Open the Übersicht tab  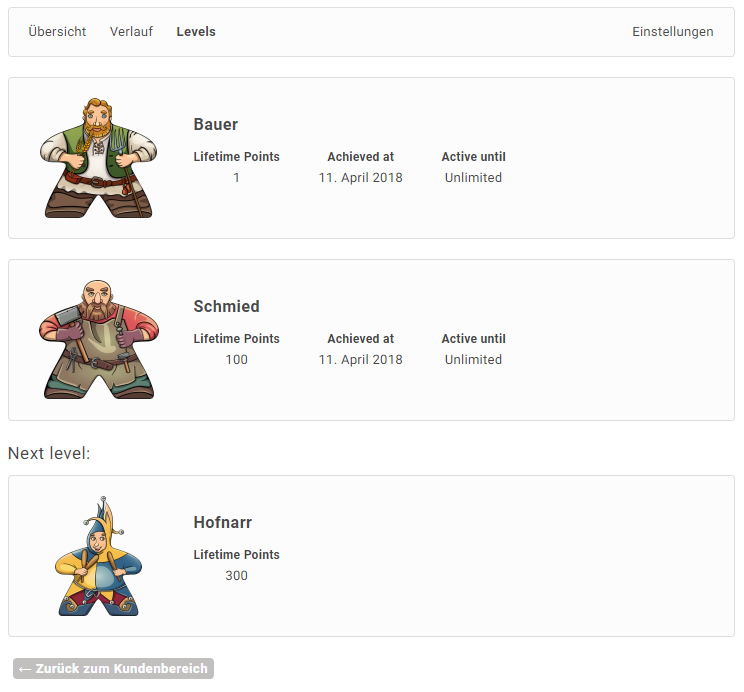57,32
